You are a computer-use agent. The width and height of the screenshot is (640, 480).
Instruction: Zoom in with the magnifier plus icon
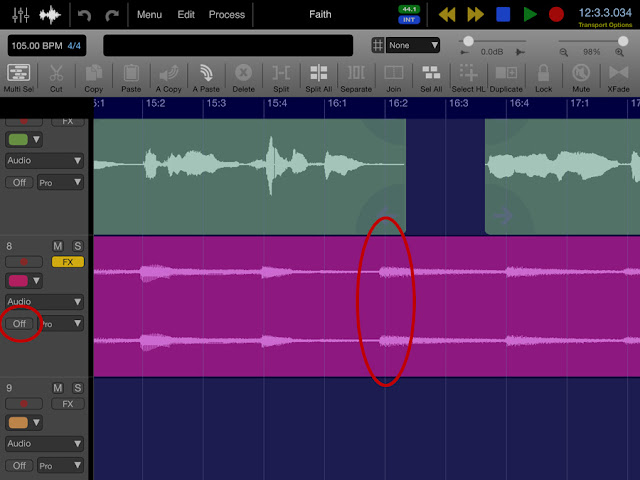point(619,52)
